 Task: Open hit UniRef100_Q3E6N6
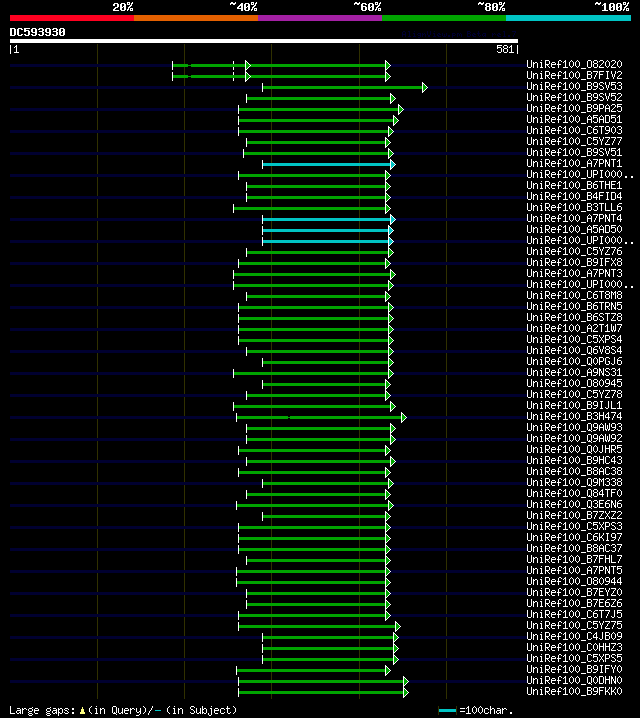click(x=574, y=504)
